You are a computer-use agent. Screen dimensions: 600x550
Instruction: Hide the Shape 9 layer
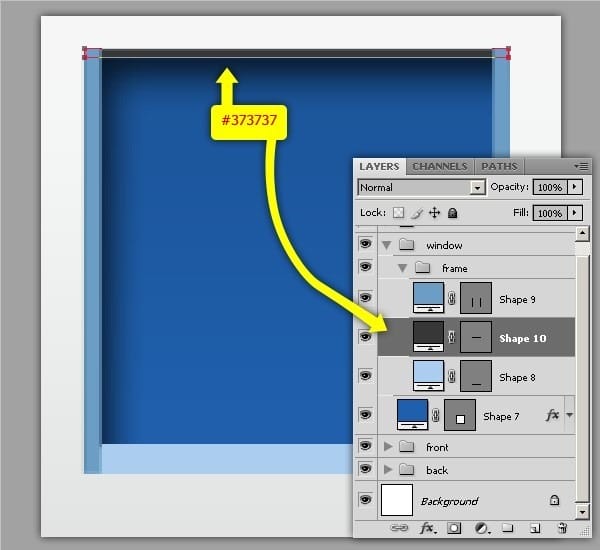click(365, 297)
